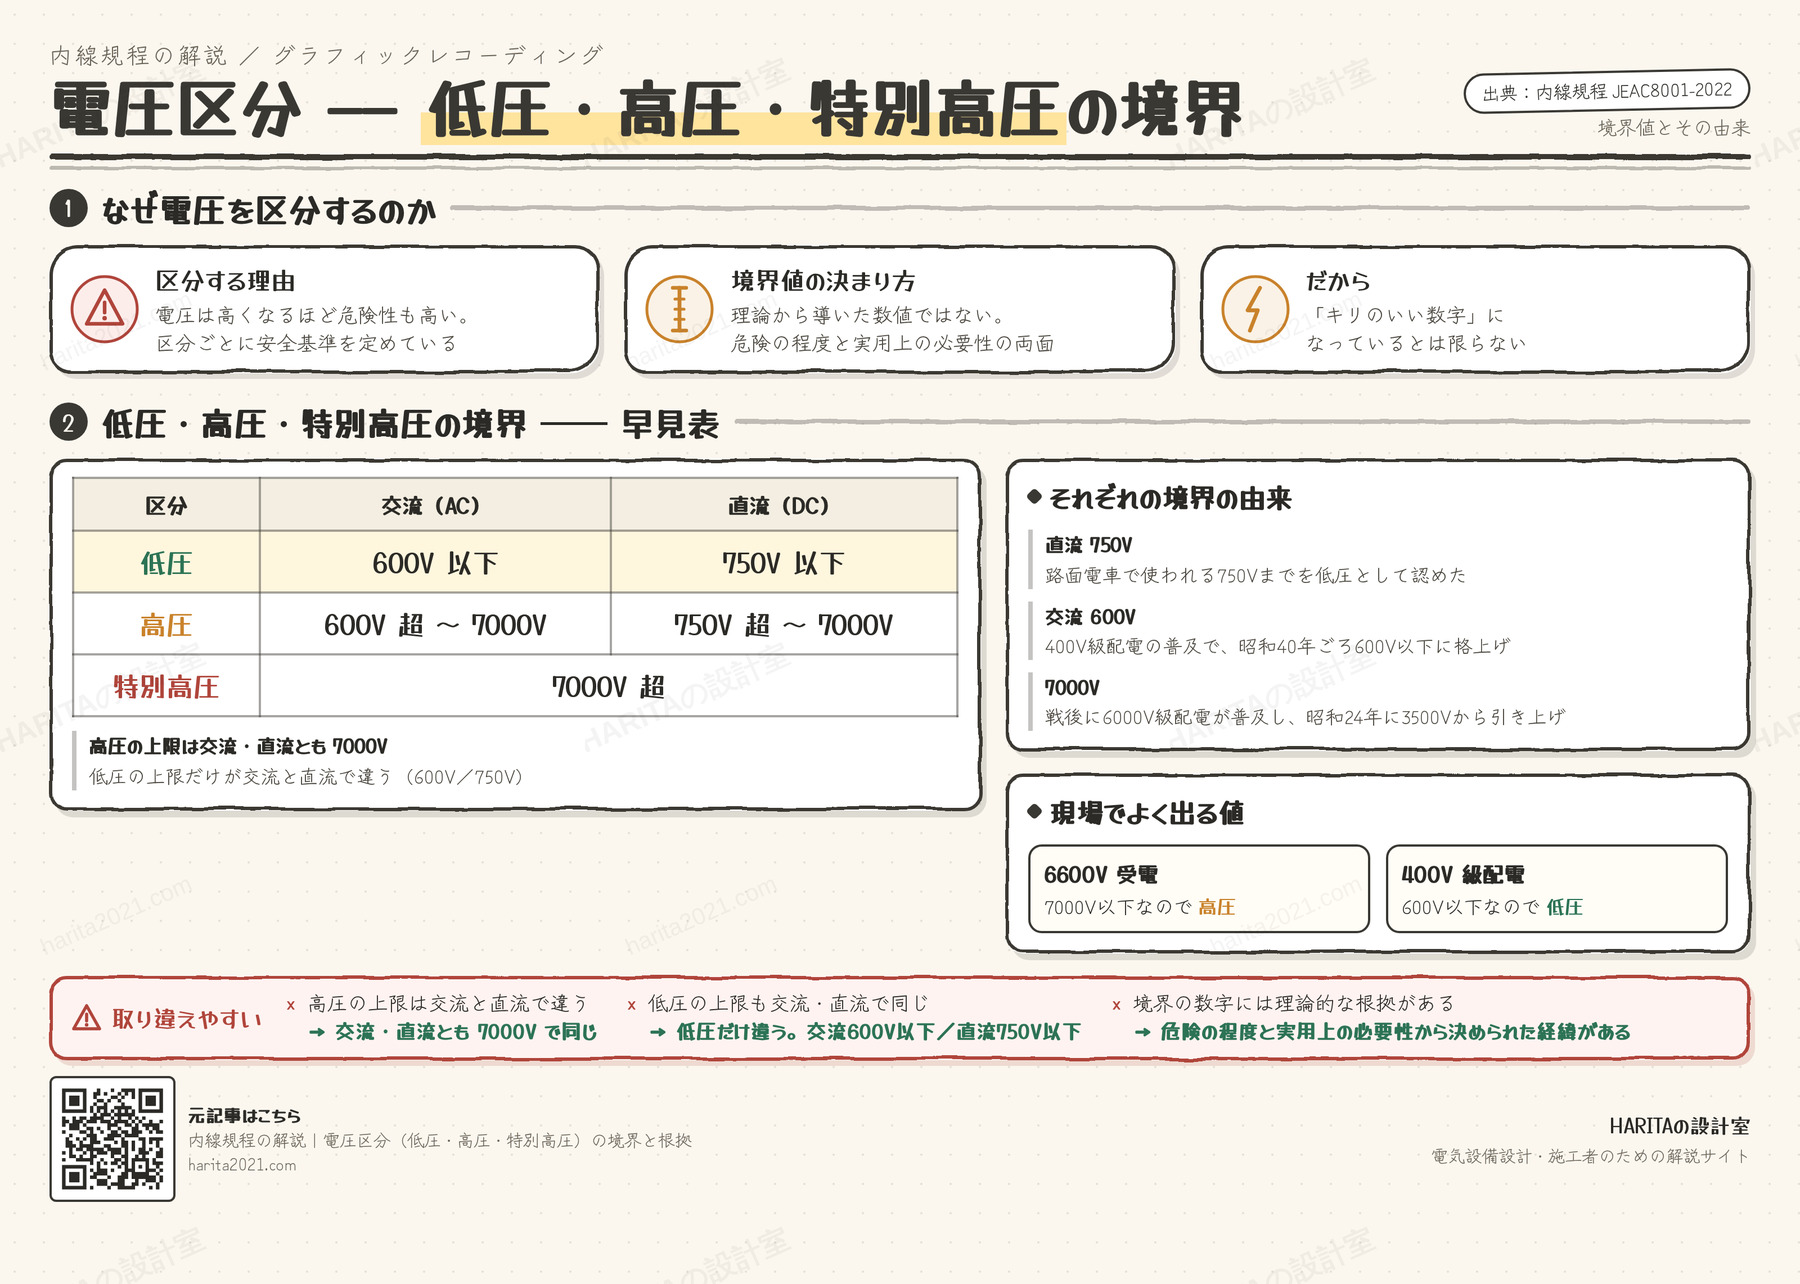This screenshot has width=1800, height=1284.
Task: Click the QR code for the original article
Action: [x=112, y=1139]
